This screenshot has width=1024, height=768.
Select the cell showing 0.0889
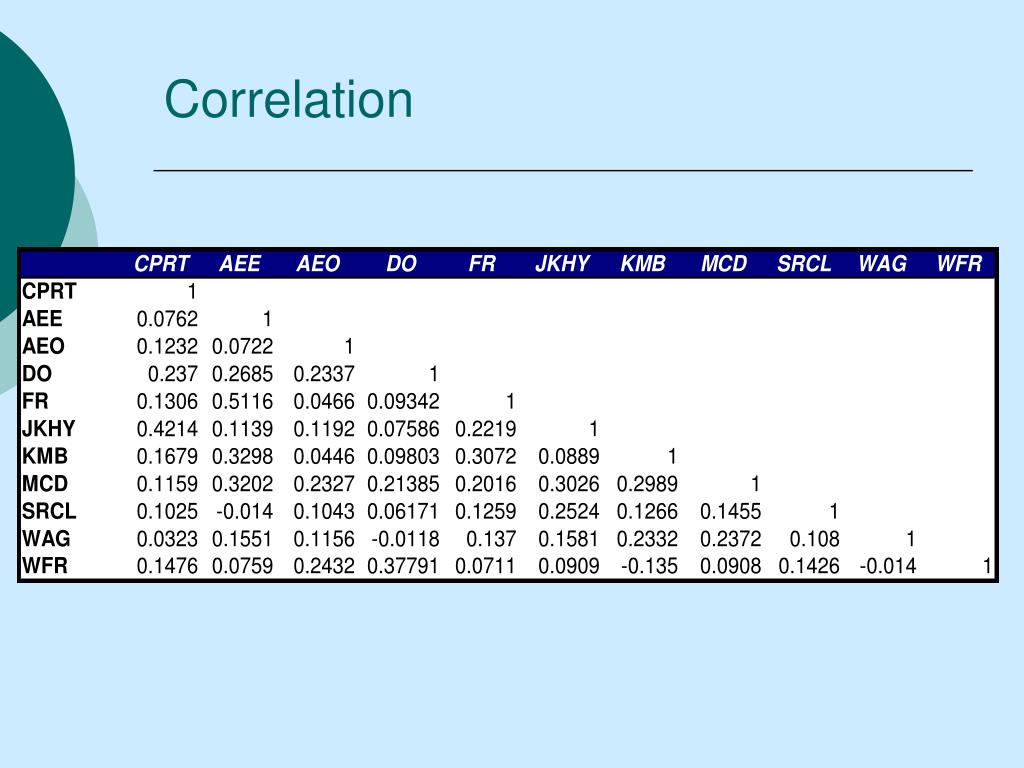569,456
